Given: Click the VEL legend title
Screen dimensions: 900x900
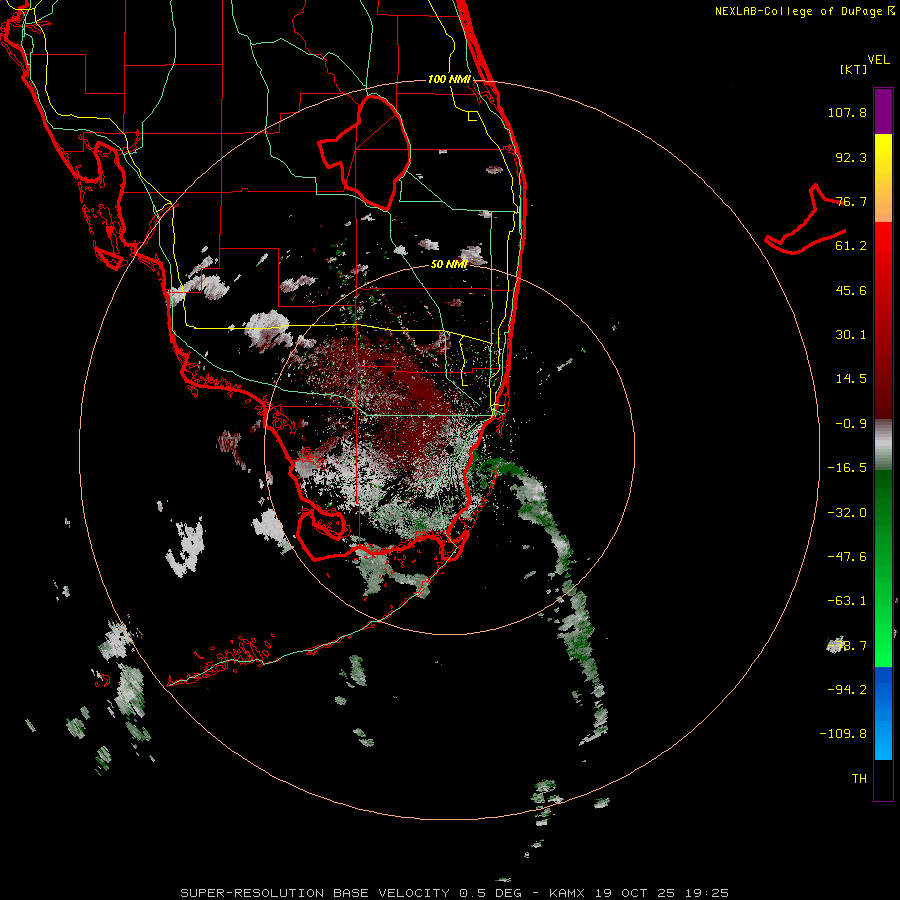Looking at the screenshot, I should pyautogui.click(x=878, y=60).
